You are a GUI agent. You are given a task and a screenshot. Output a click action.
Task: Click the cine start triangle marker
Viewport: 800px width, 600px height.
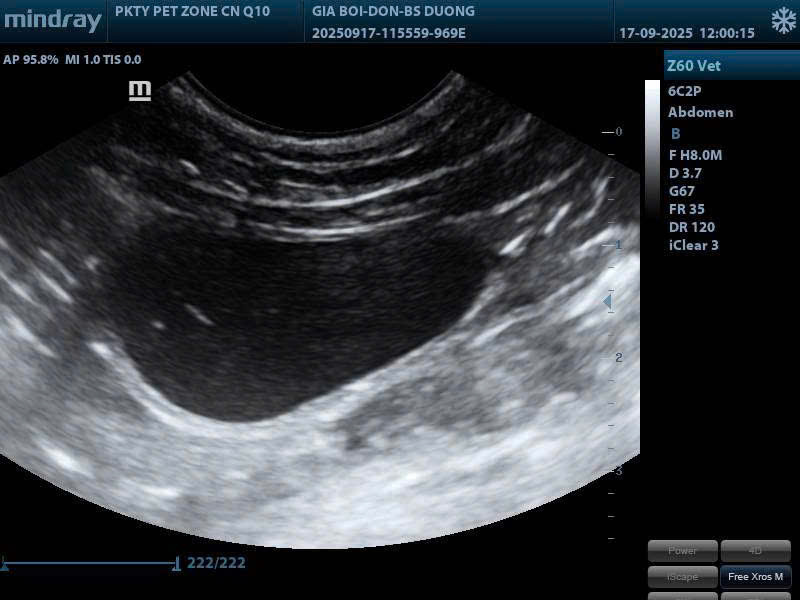pyautogui.click(x=5, y=566)
